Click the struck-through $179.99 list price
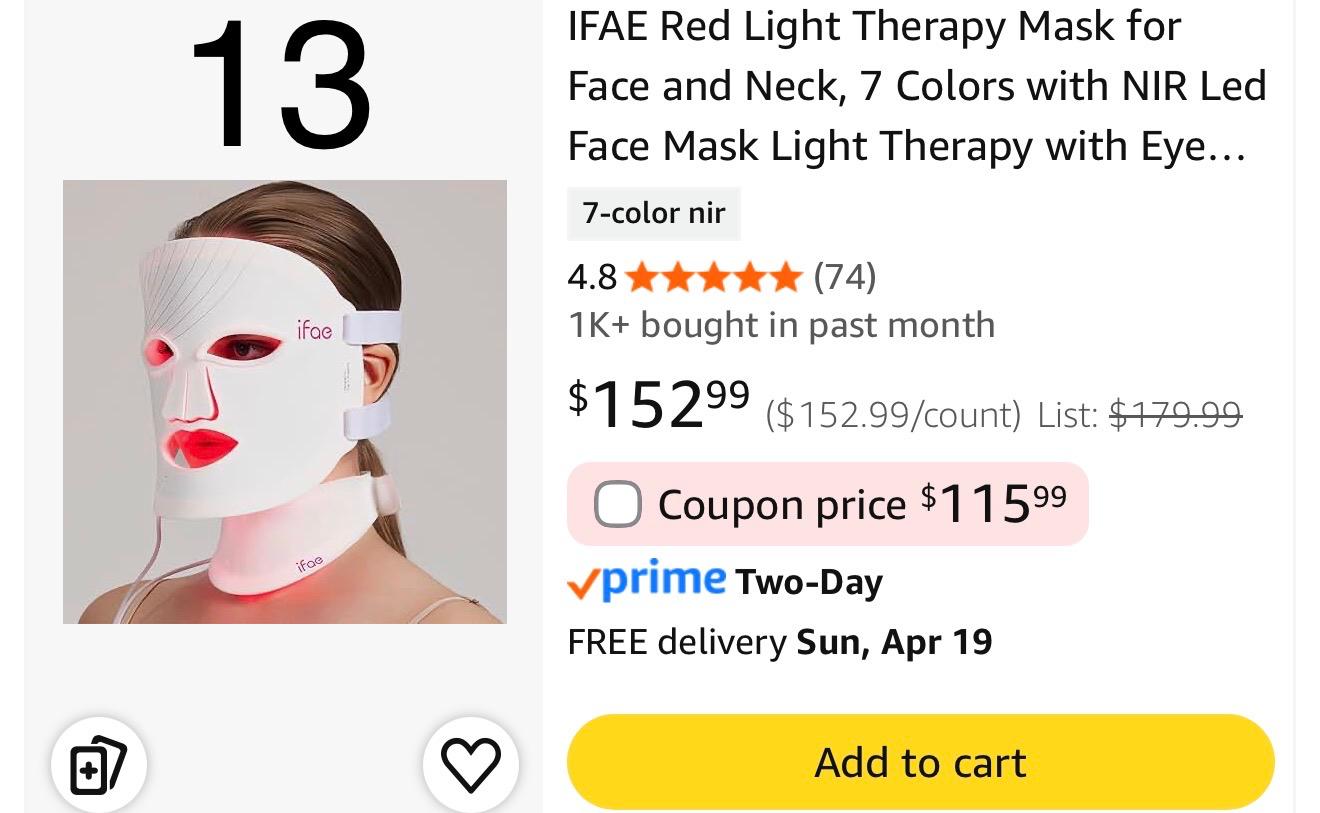Image resolution: width=1320 pixels, height=813 pixels. [x=1176, y=413]
